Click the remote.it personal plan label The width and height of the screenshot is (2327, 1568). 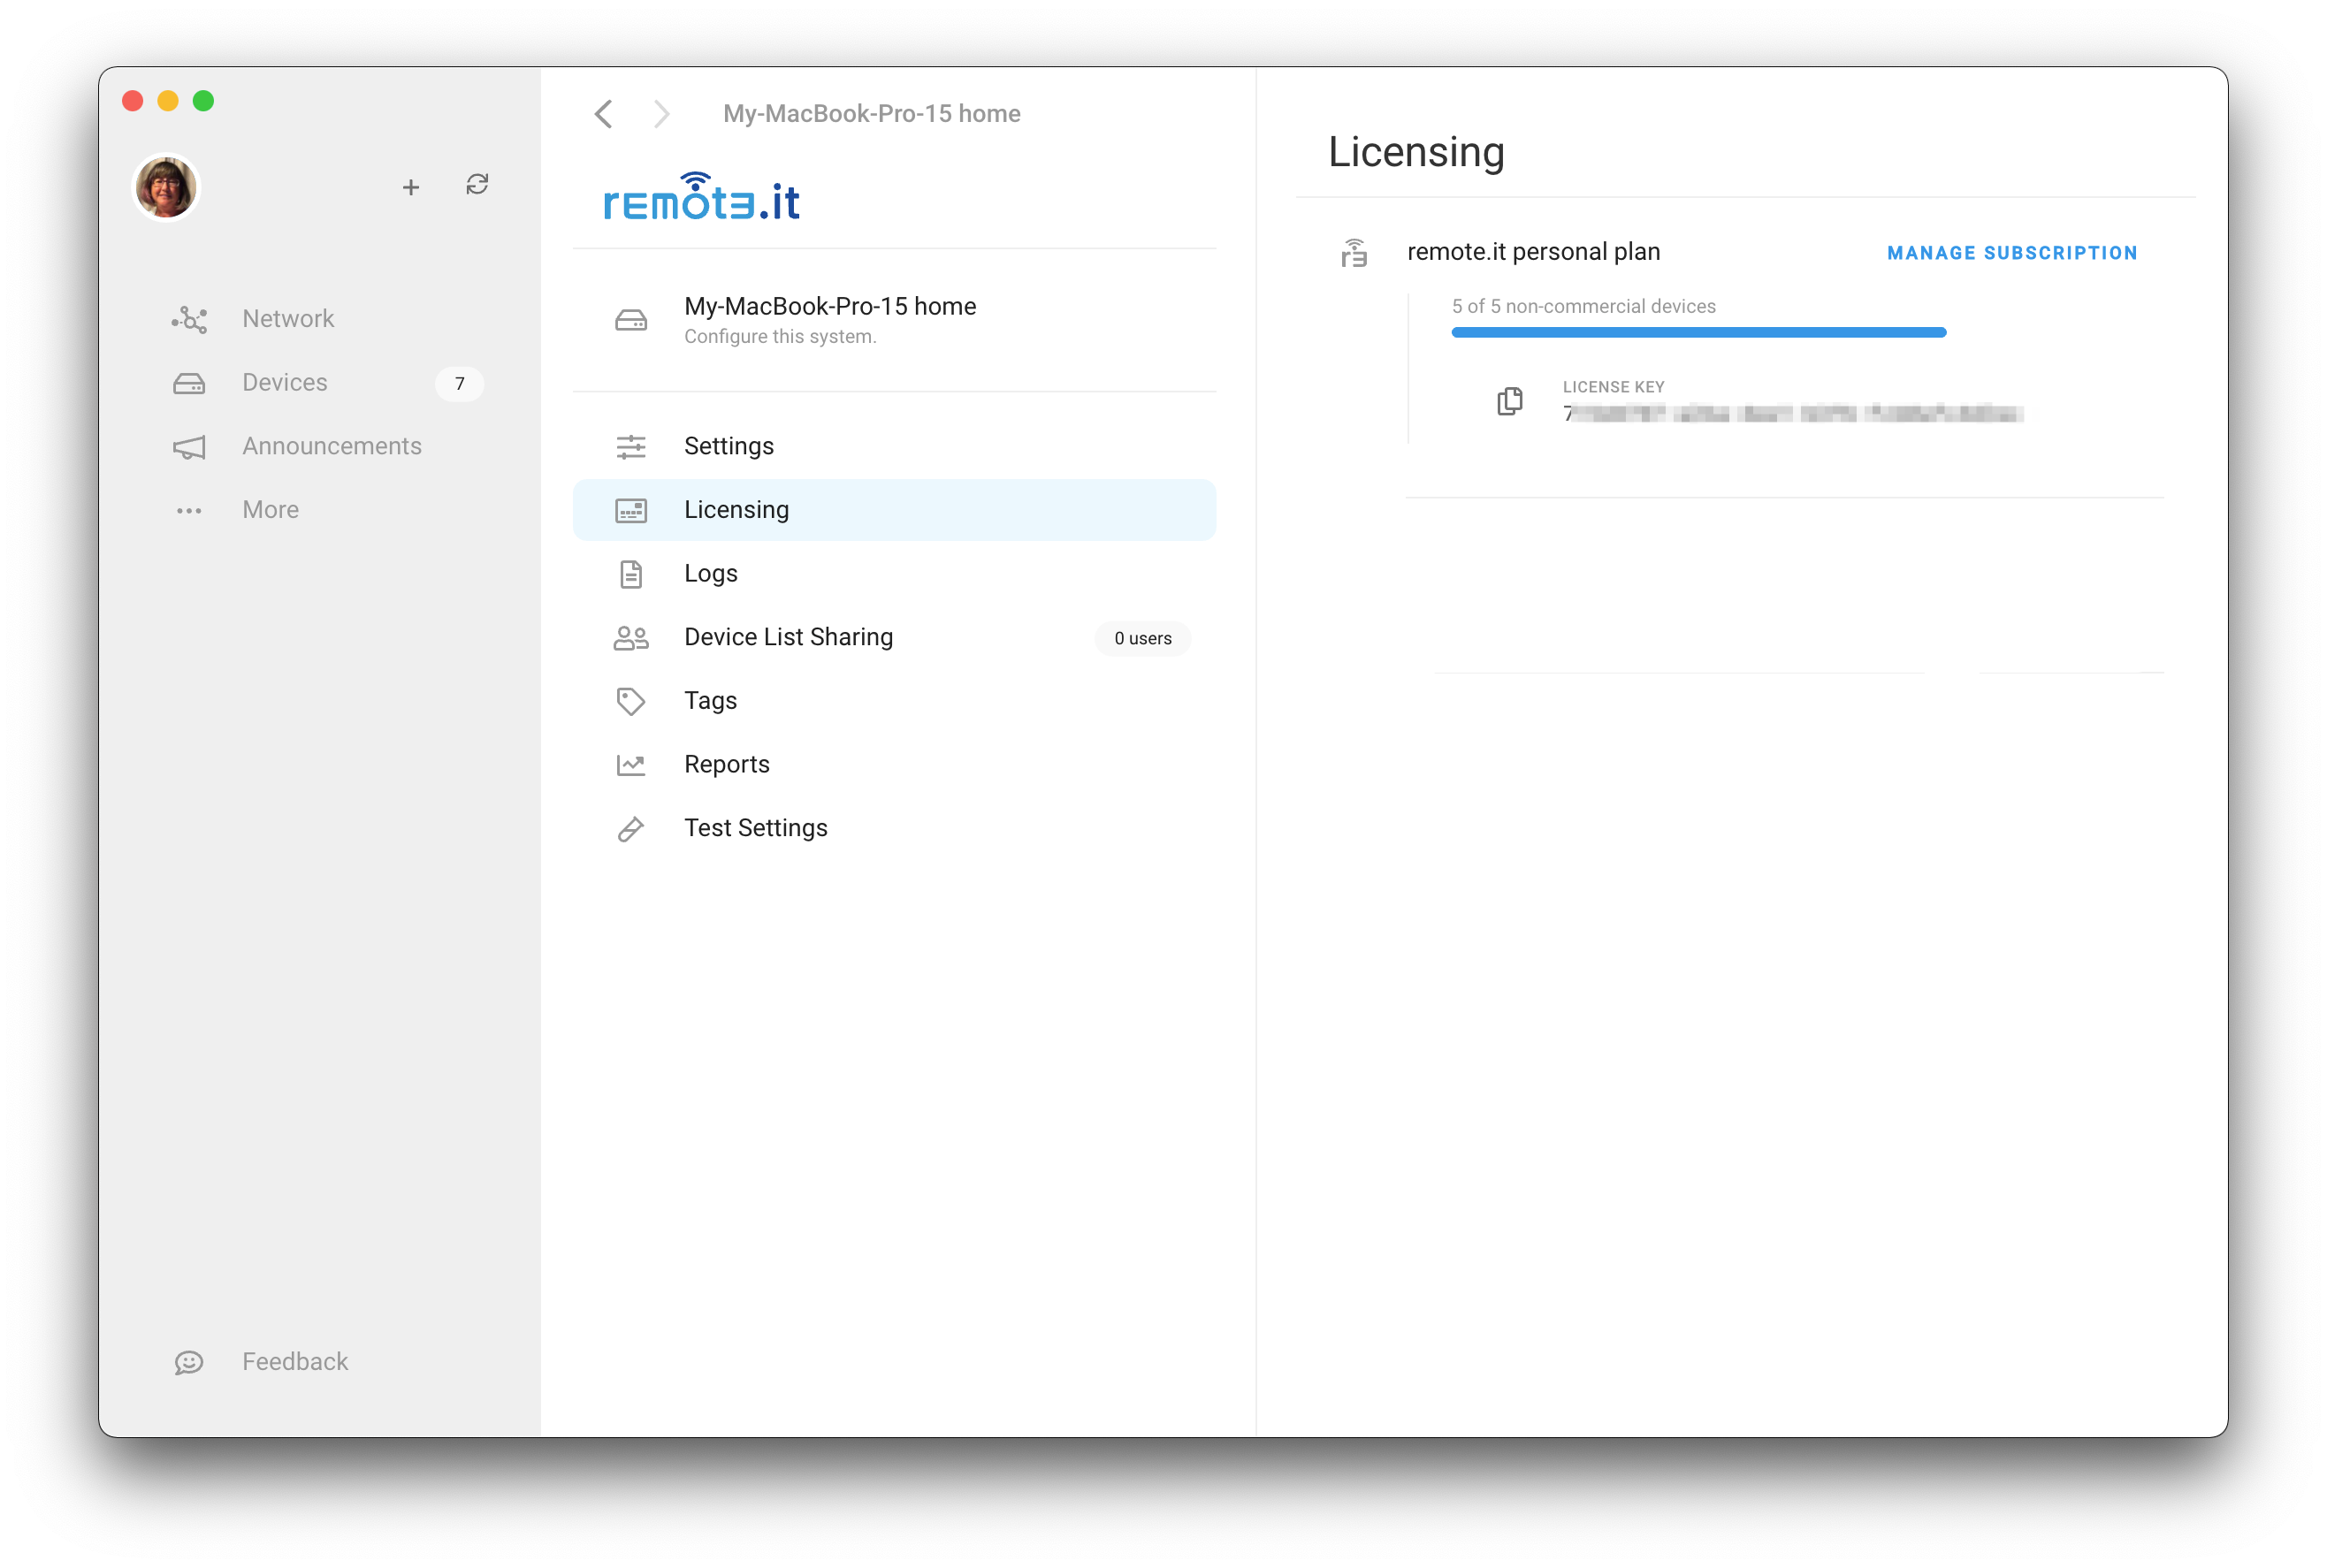tap(1533, 252)
